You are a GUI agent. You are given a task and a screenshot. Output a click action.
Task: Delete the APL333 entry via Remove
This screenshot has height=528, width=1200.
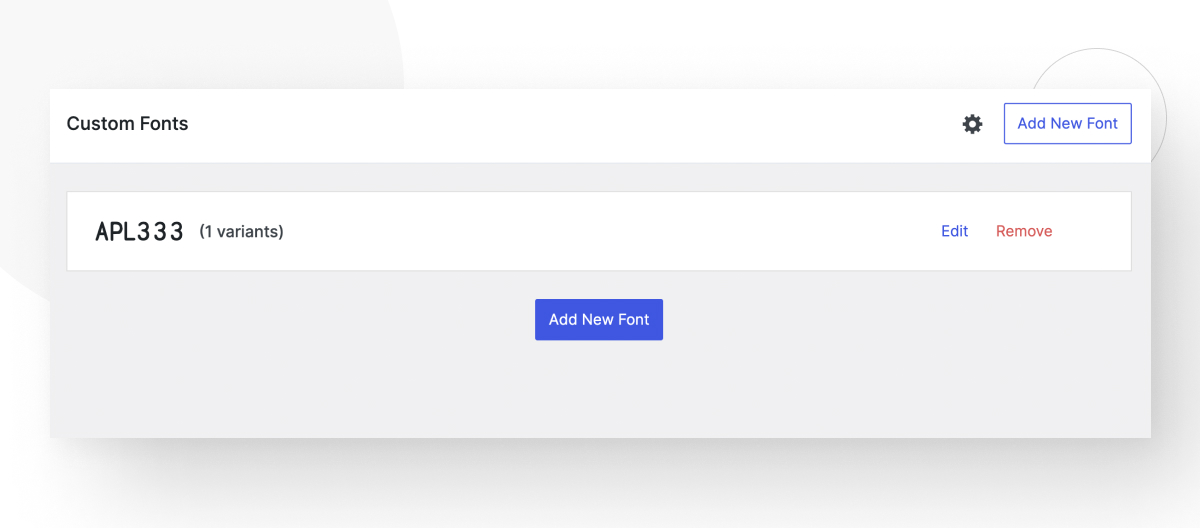1023,231
